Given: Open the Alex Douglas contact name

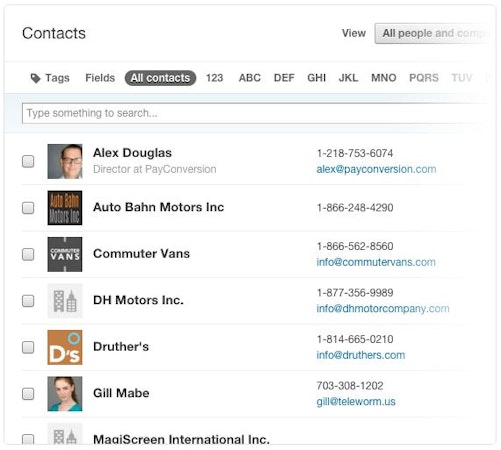Looking at the screenshot, I should coord(132,153).
